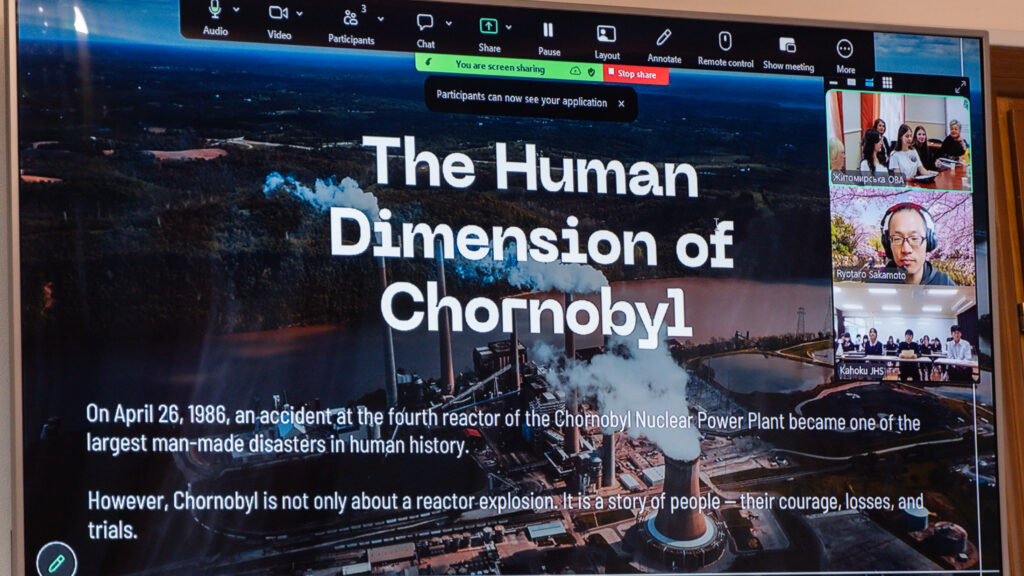Dismiss the 'Participants can now see' notification
Screen dimensions: 1024x576
click(620, 103)
